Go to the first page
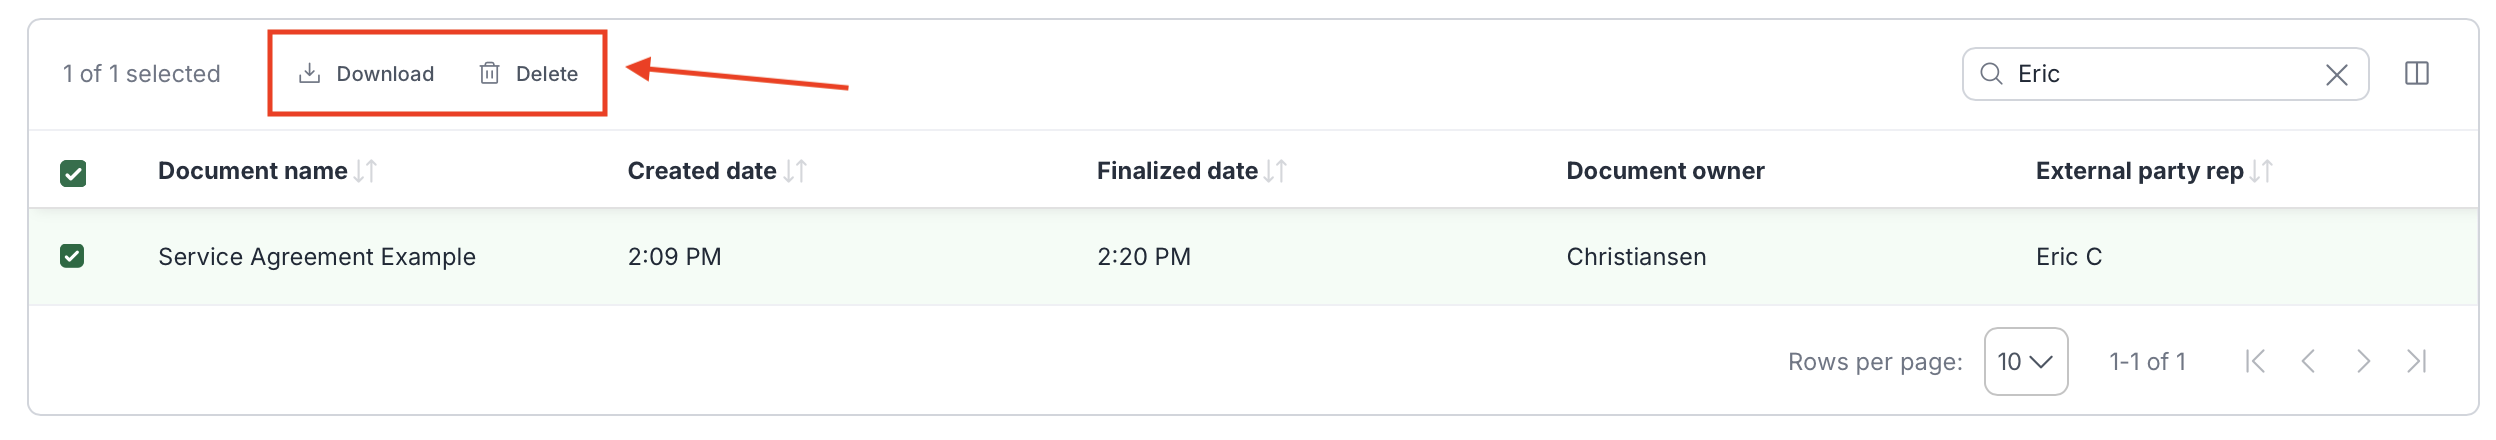The image size is (2496, 440). coord(2255,361)
